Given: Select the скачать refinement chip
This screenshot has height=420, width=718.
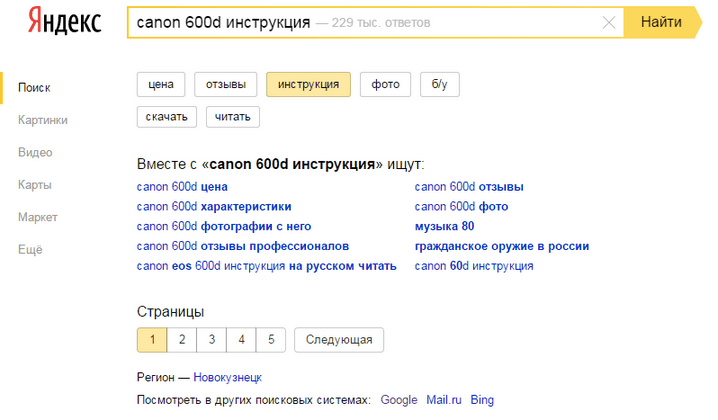Looking at the screenshot, I should [x=167, y=117].
